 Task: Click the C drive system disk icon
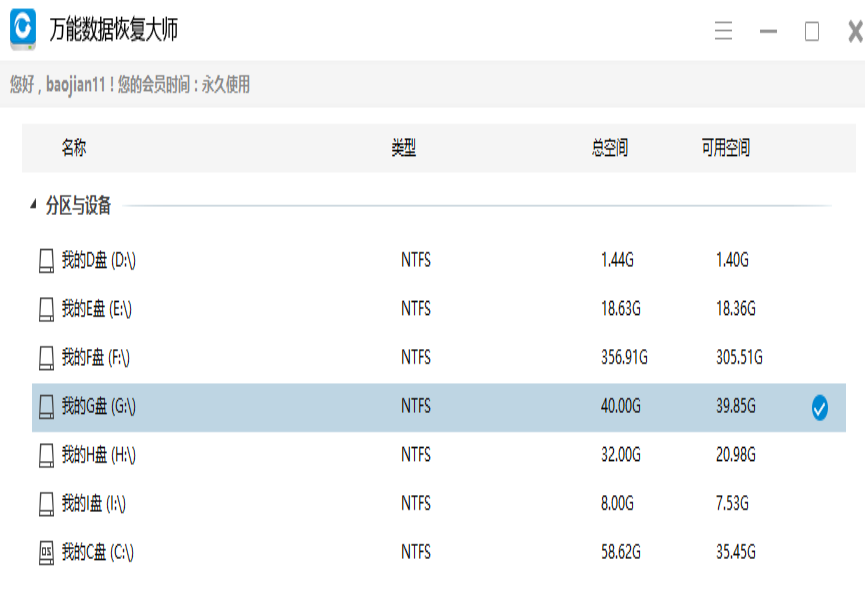tap(46, 552)
